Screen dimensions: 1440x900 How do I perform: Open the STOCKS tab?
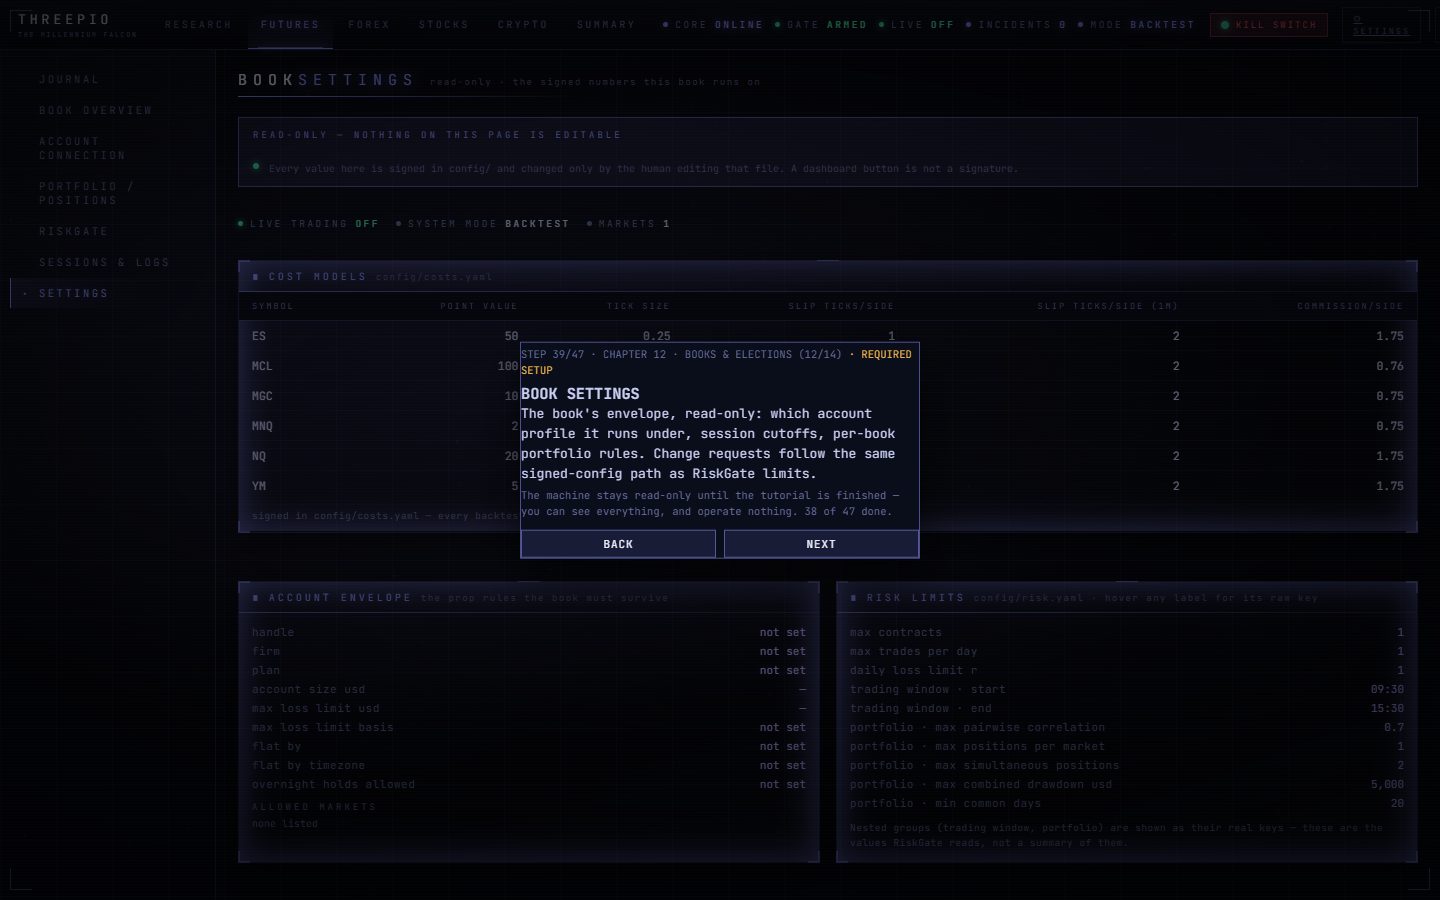444,24
